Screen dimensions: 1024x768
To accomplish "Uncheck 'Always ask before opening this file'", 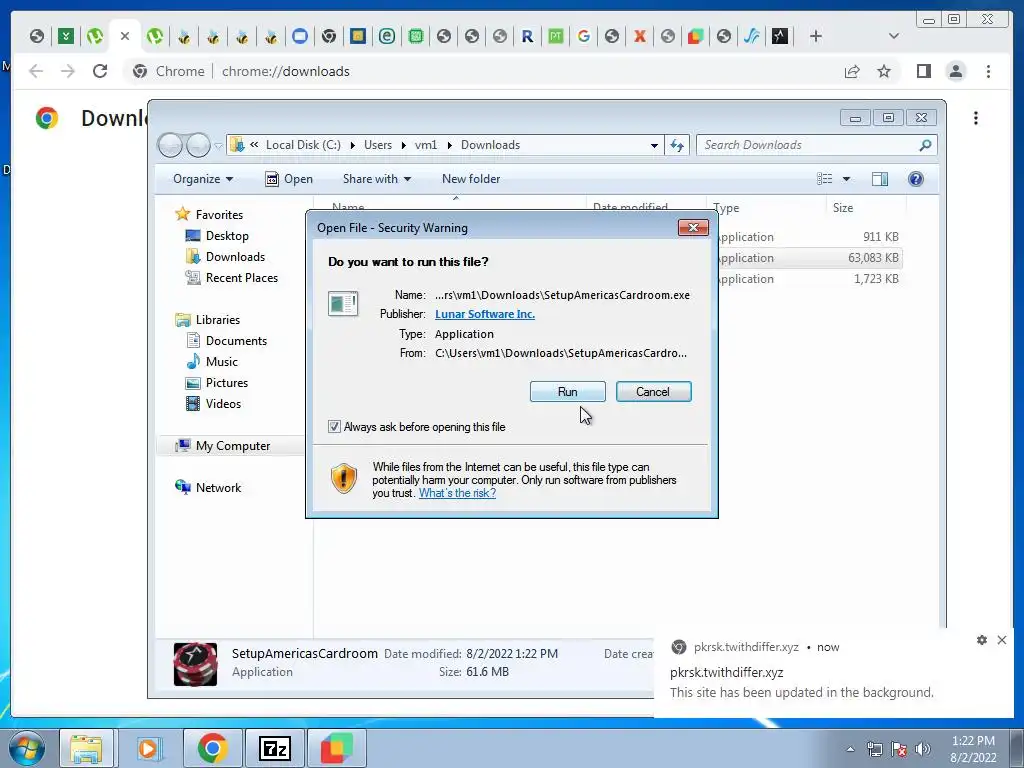I will pyautogui.click(x=334, y=427).
